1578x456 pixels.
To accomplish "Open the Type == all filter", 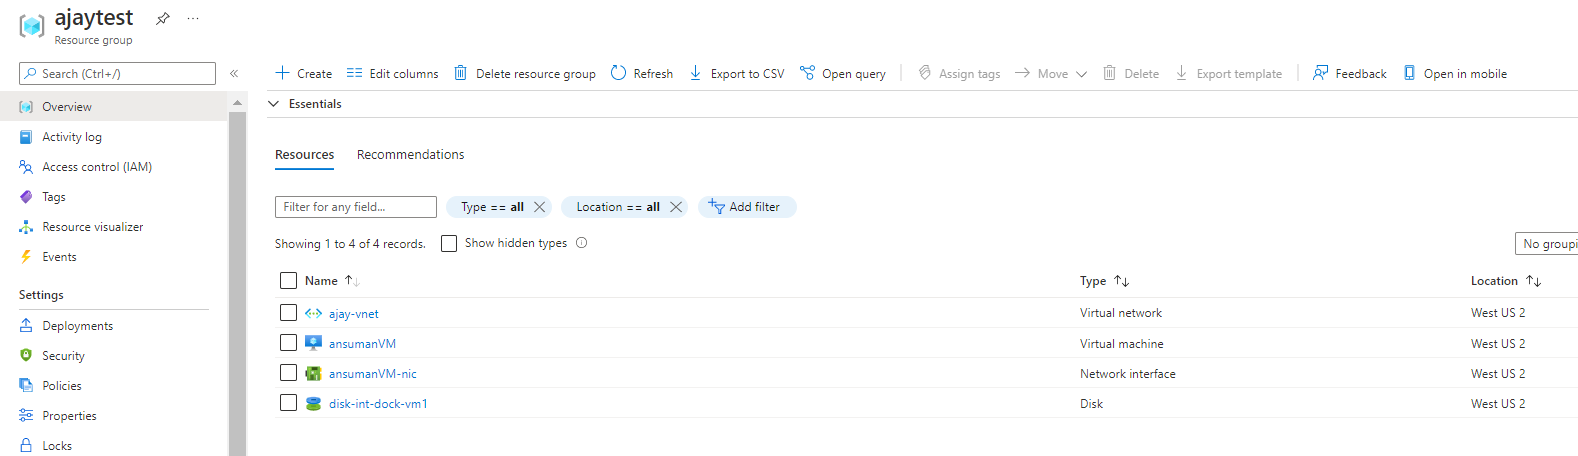I will pos(492,207).
